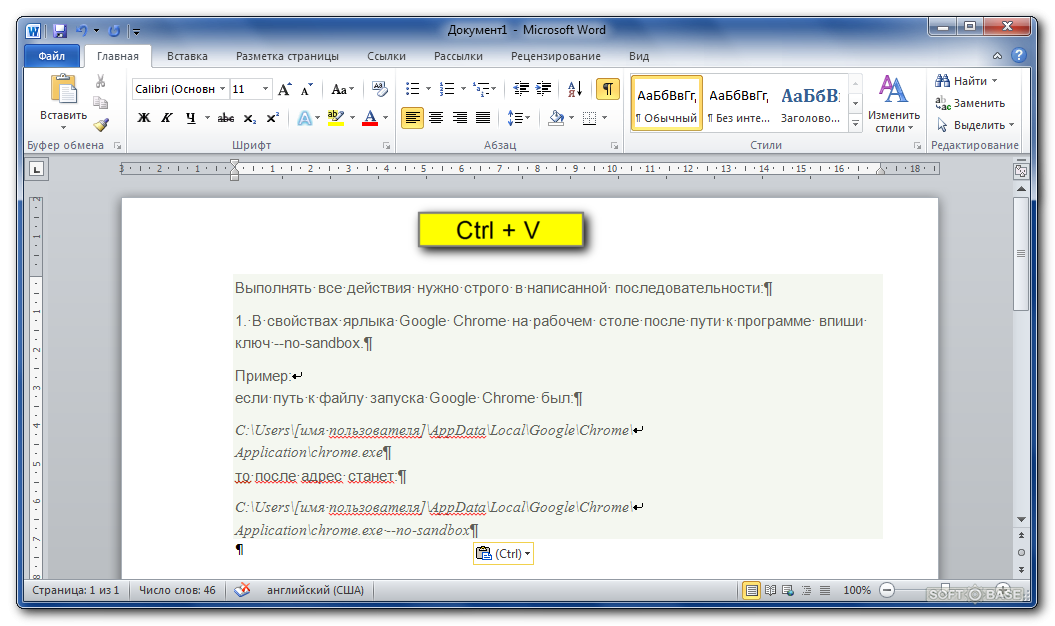1055x626 pixels.
Task: Open the font size dropdown
Action: click(x=265, y=89)
